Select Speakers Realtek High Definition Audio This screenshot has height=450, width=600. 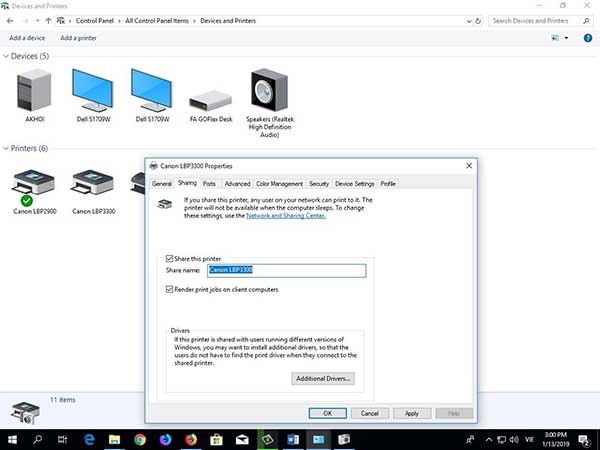pyautogui.click(x=269, y=91)
